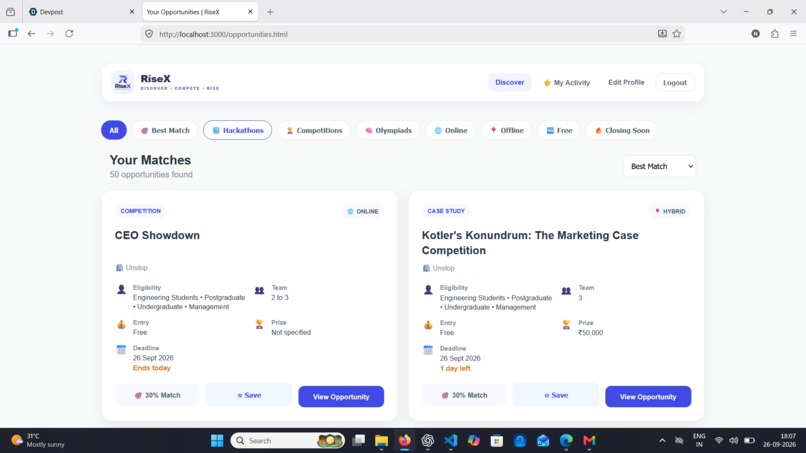Screen dimensions: 806x453
Task: Click prize trophy icon on Kotler's card
Action: click(x=566, y=325)
